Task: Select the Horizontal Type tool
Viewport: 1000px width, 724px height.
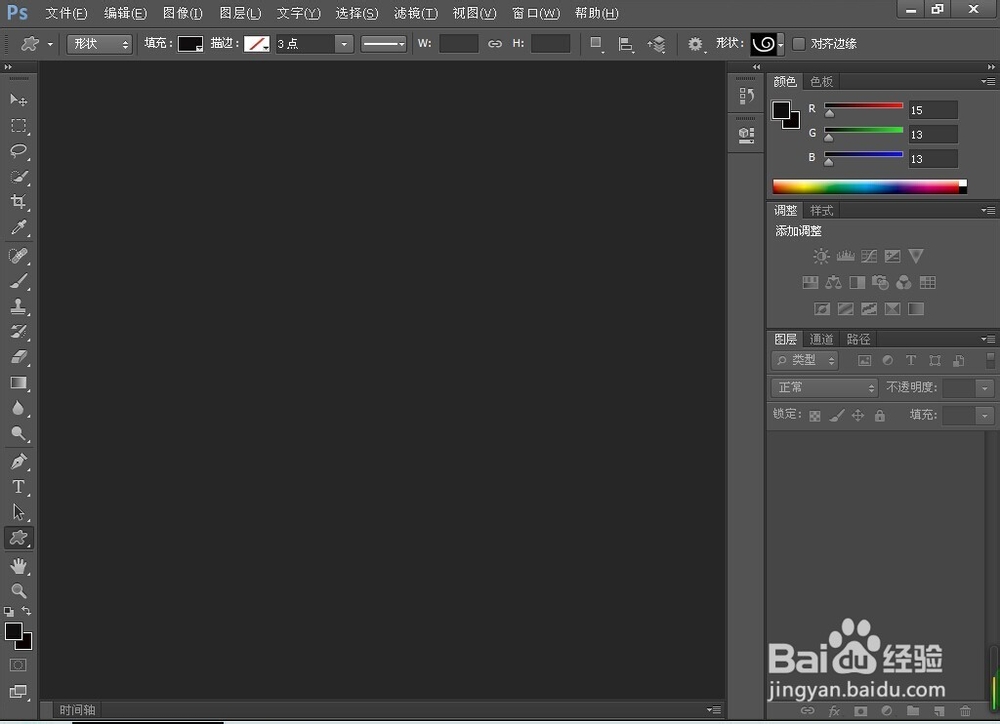Action: 18,487
